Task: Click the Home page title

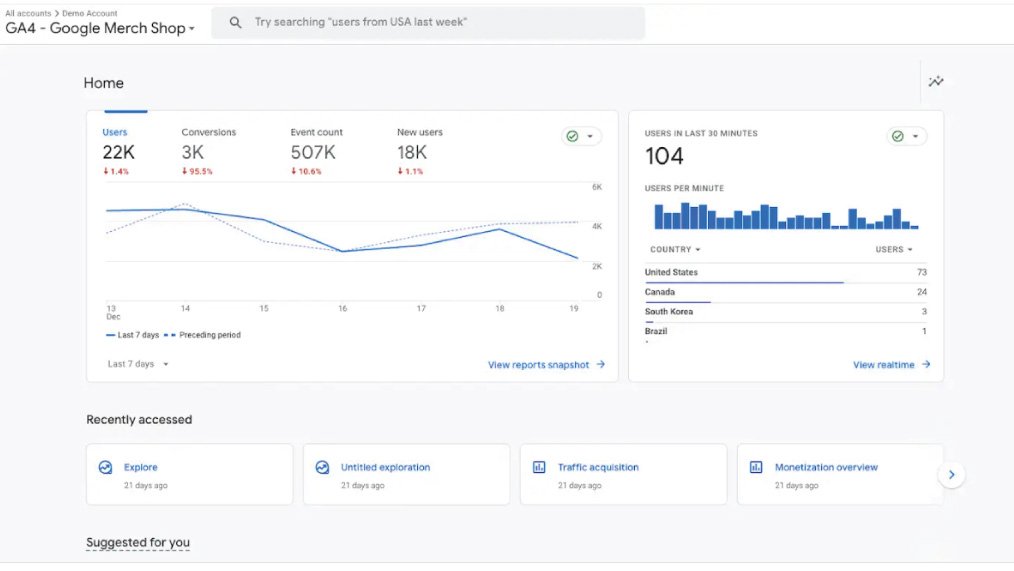Action: point(103,83)
